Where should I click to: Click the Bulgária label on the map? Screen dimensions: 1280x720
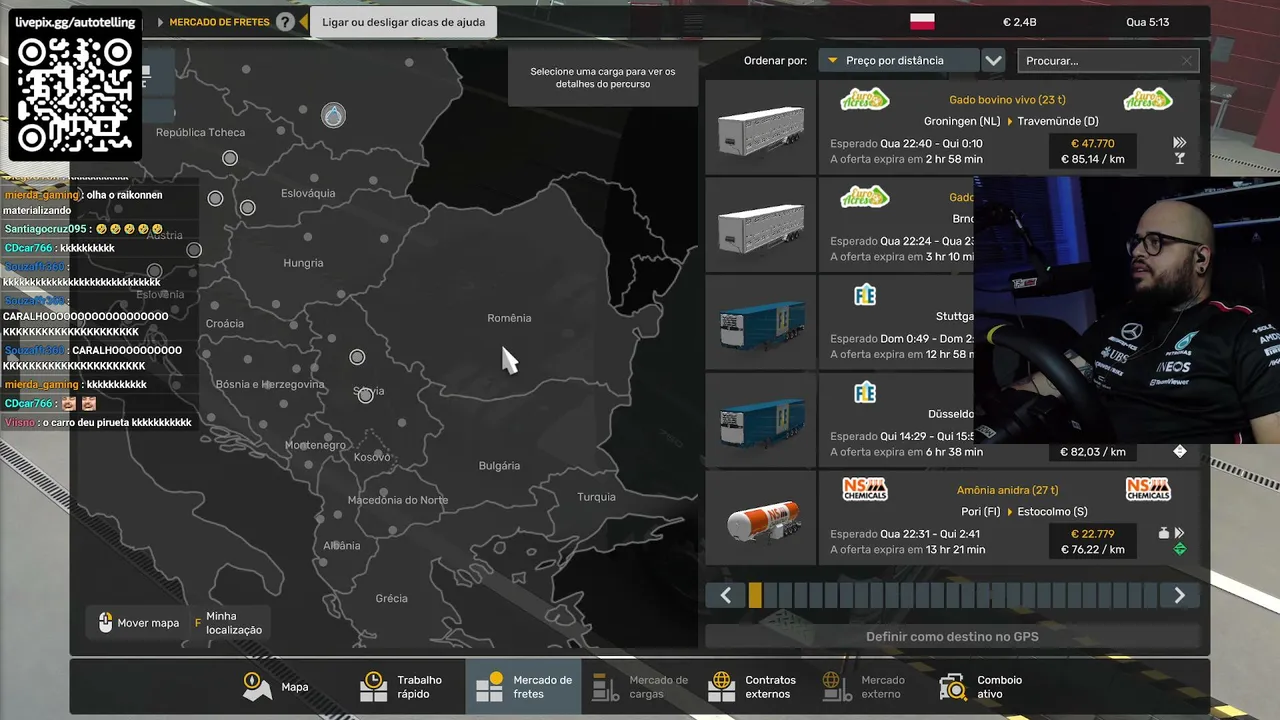click(x=499, y=465)
